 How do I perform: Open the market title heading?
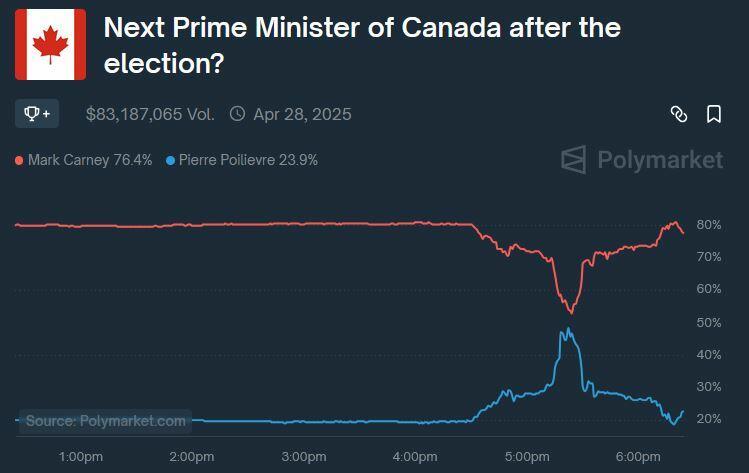pyautogui.click(x=362, y=45)
